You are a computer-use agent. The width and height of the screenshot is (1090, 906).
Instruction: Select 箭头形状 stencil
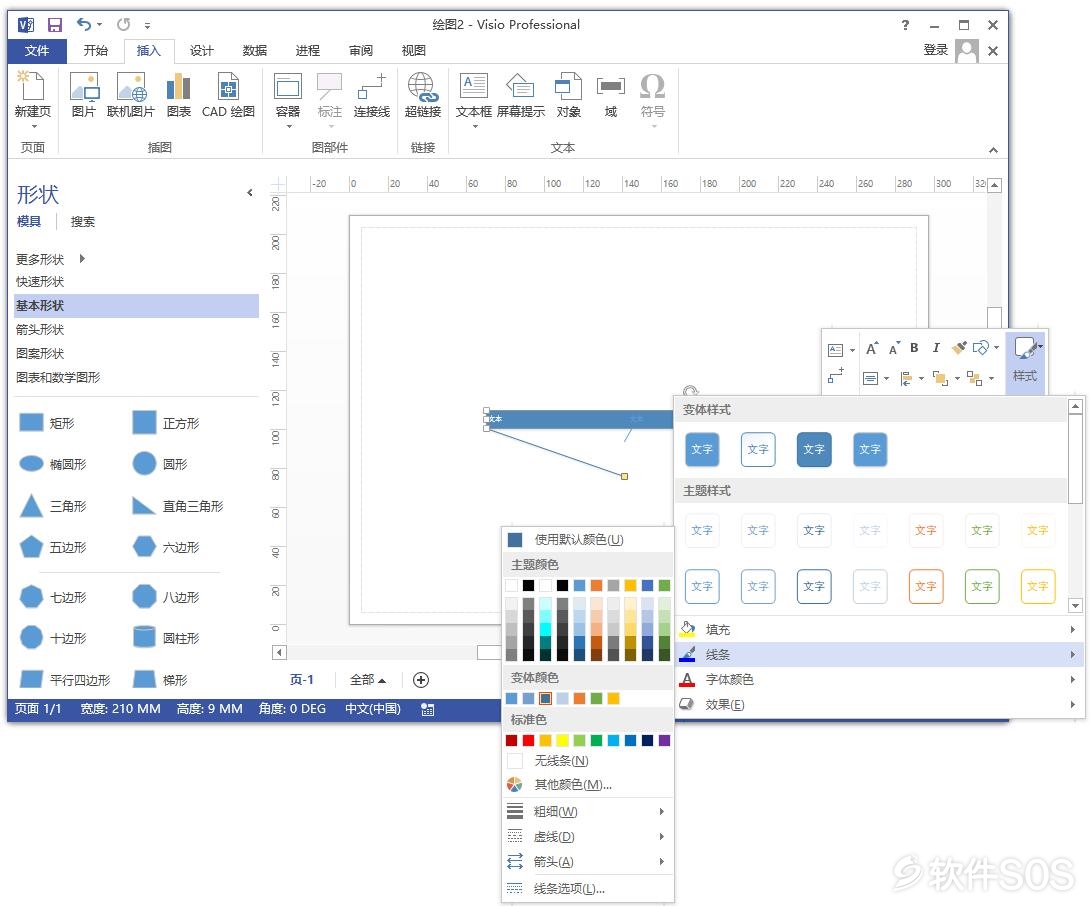click(136, 330)
